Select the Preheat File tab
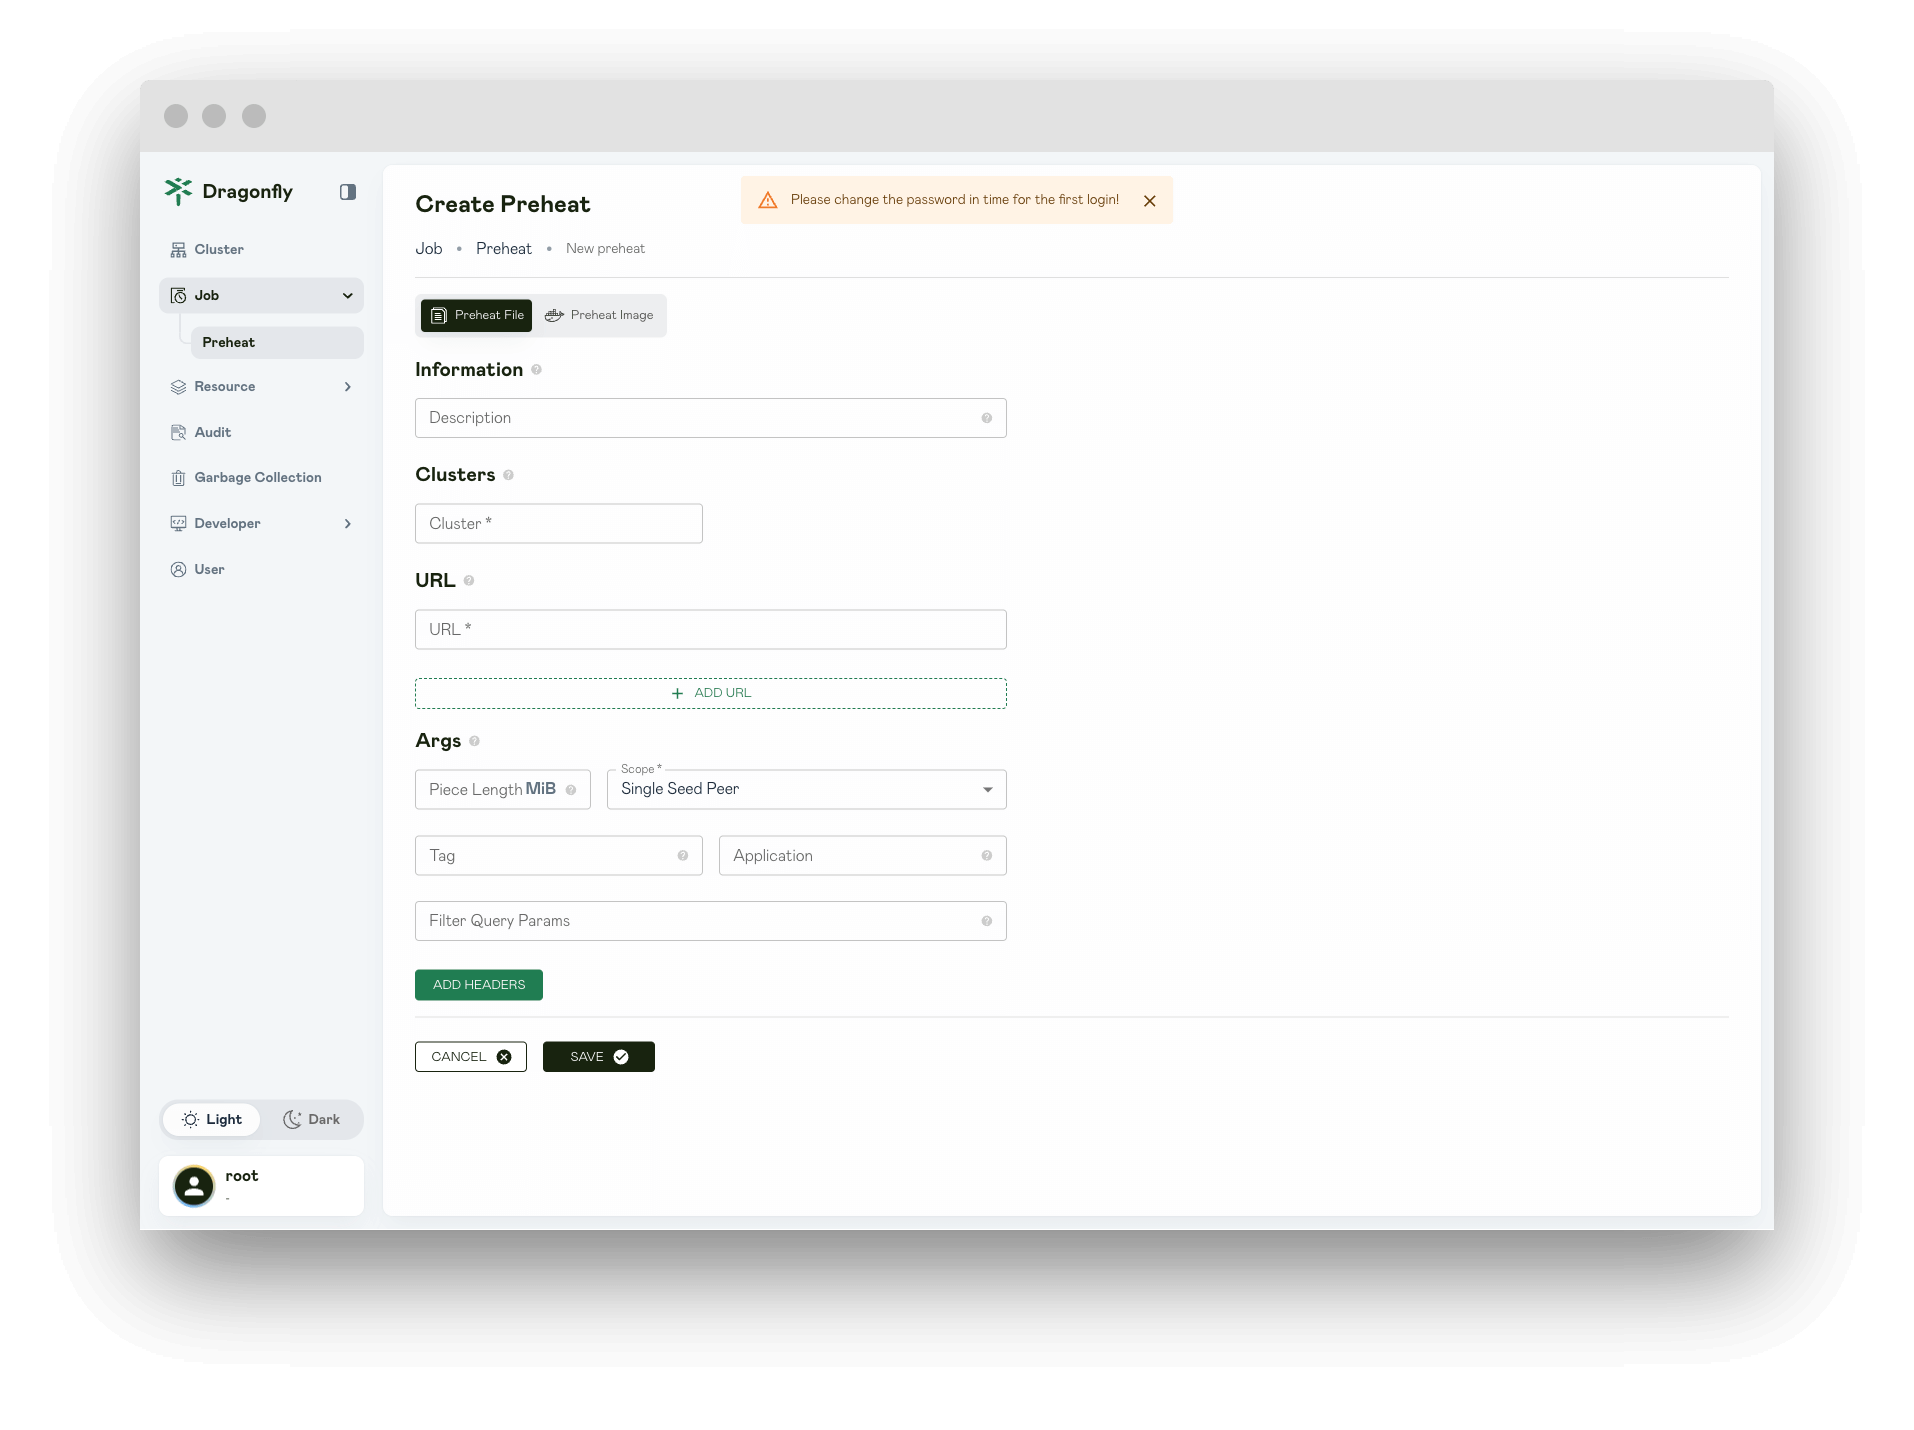This screenshot has height=1430, width=1914. pyautogui.click(x=476, y=316)
